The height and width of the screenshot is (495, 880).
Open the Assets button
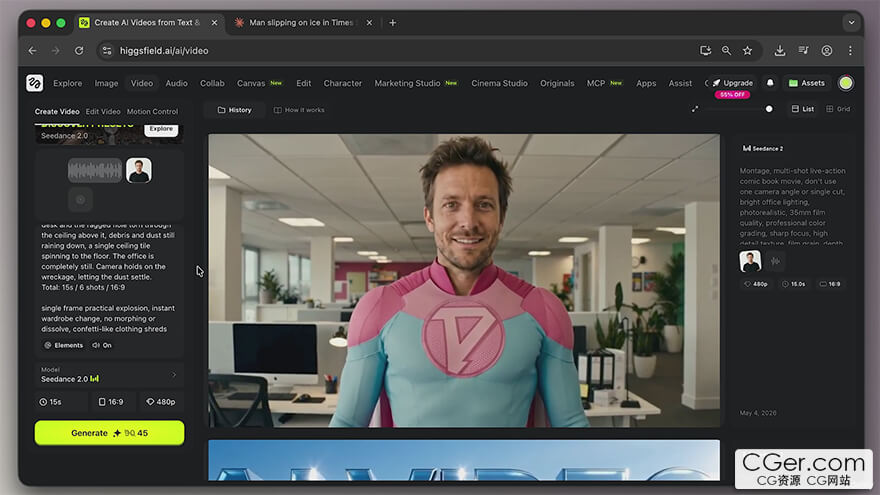click(806, 83)
